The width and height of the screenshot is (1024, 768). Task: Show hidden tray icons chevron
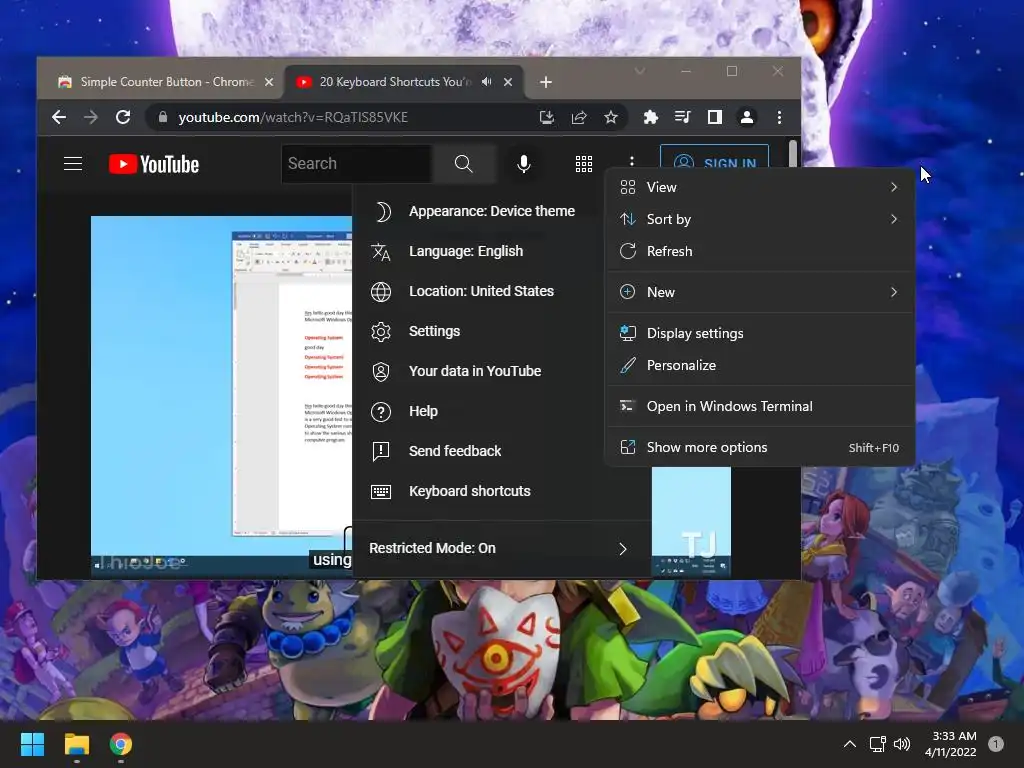coord(850,744)
